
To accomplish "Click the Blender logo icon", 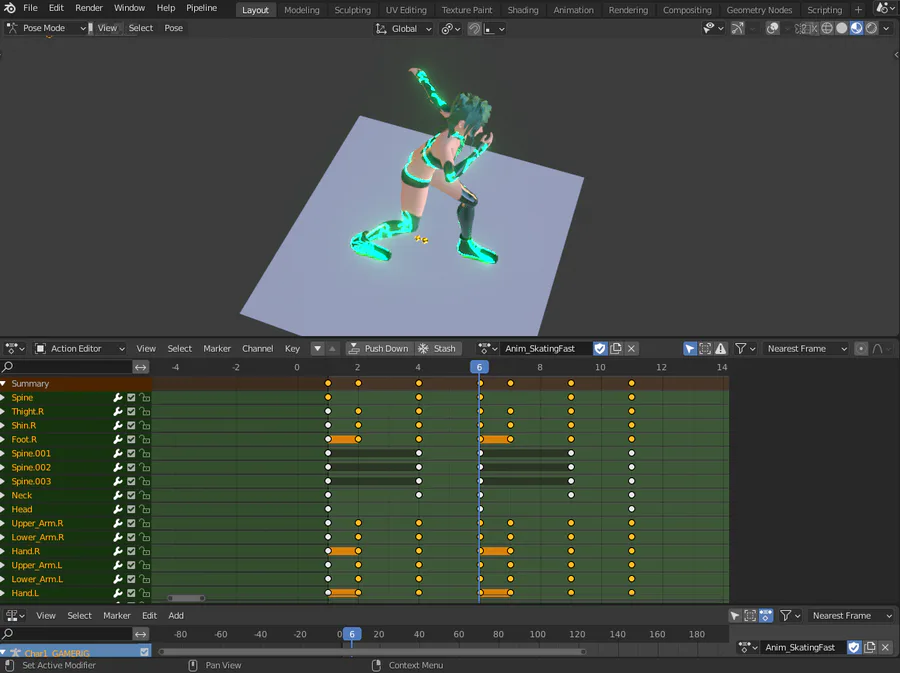I will [x=10, y=8].
